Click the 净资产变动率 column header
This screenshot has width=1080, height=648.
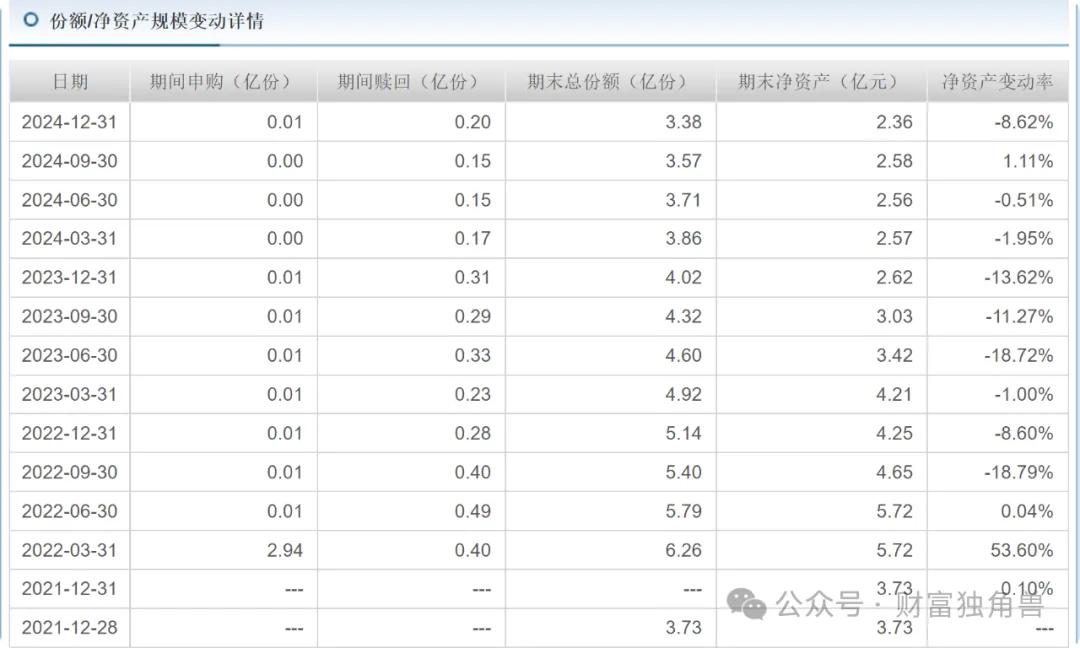[997, 82]
